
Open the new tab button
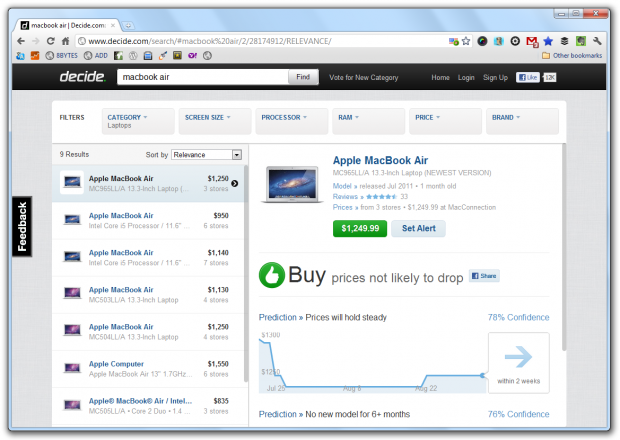coord(128,26)
